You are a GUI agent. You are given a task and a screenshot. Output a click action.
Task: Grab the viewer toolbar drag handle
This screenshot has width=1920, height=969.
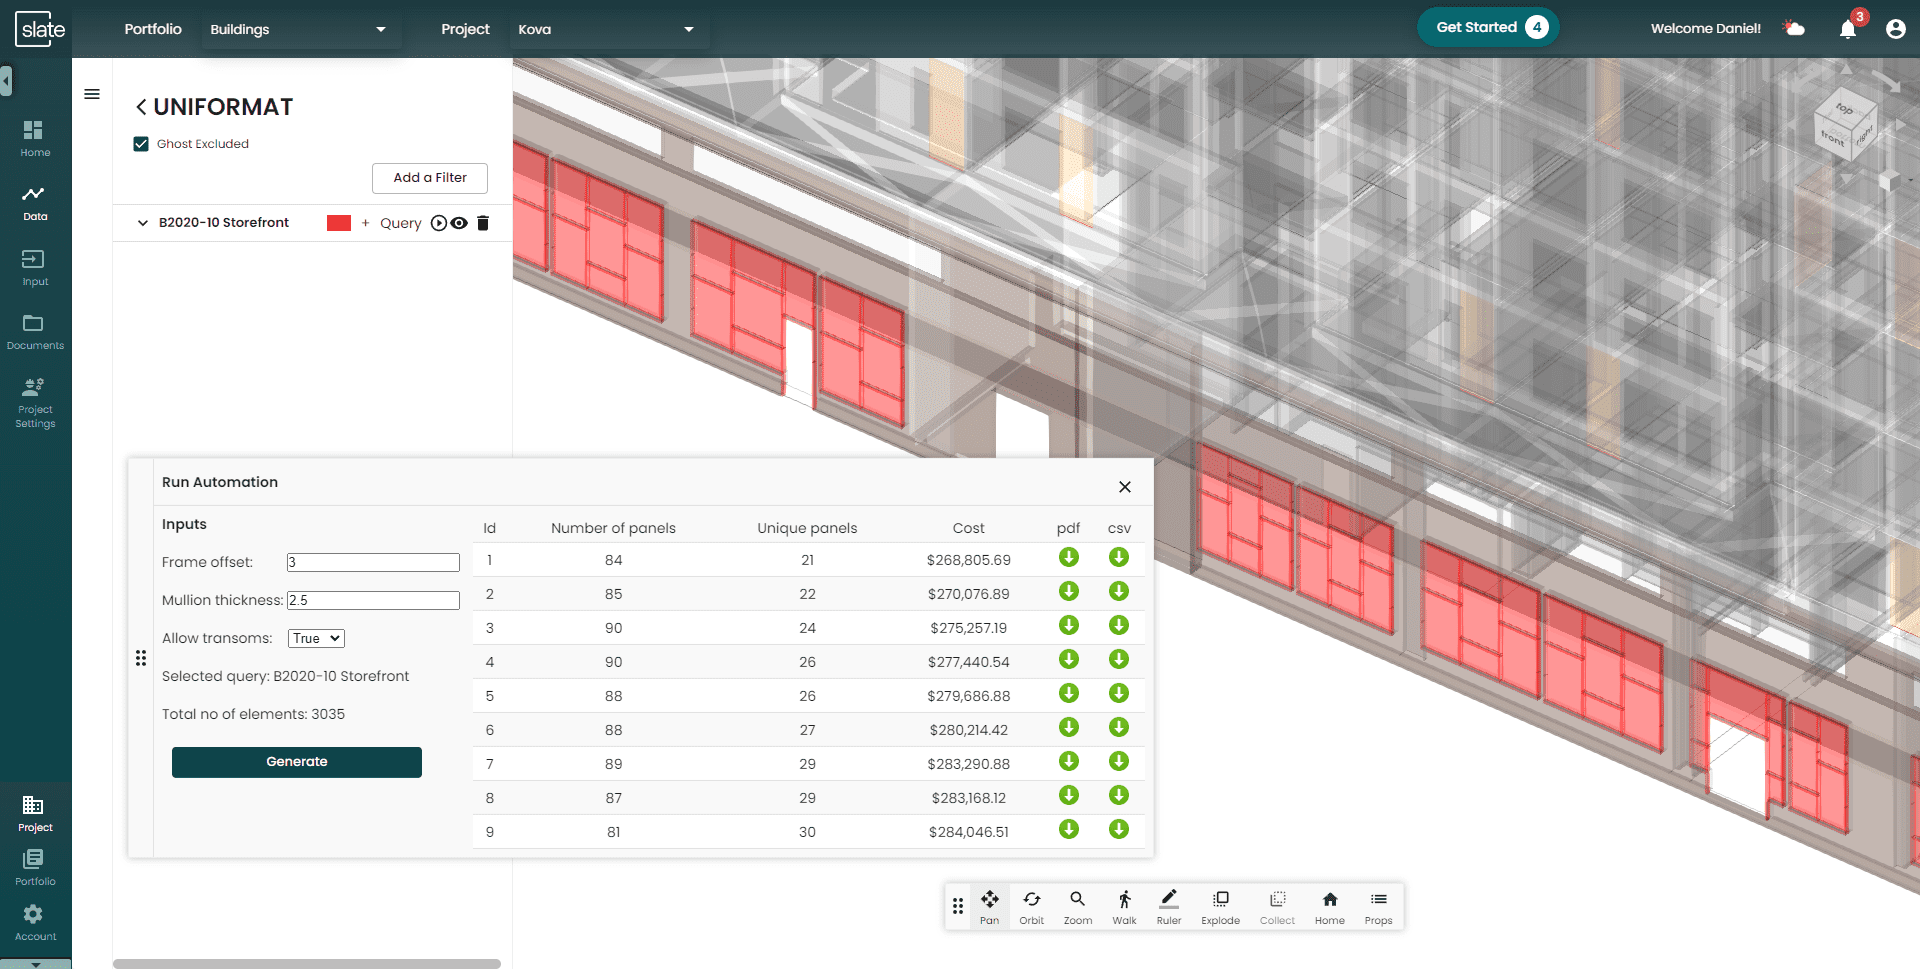958,906
